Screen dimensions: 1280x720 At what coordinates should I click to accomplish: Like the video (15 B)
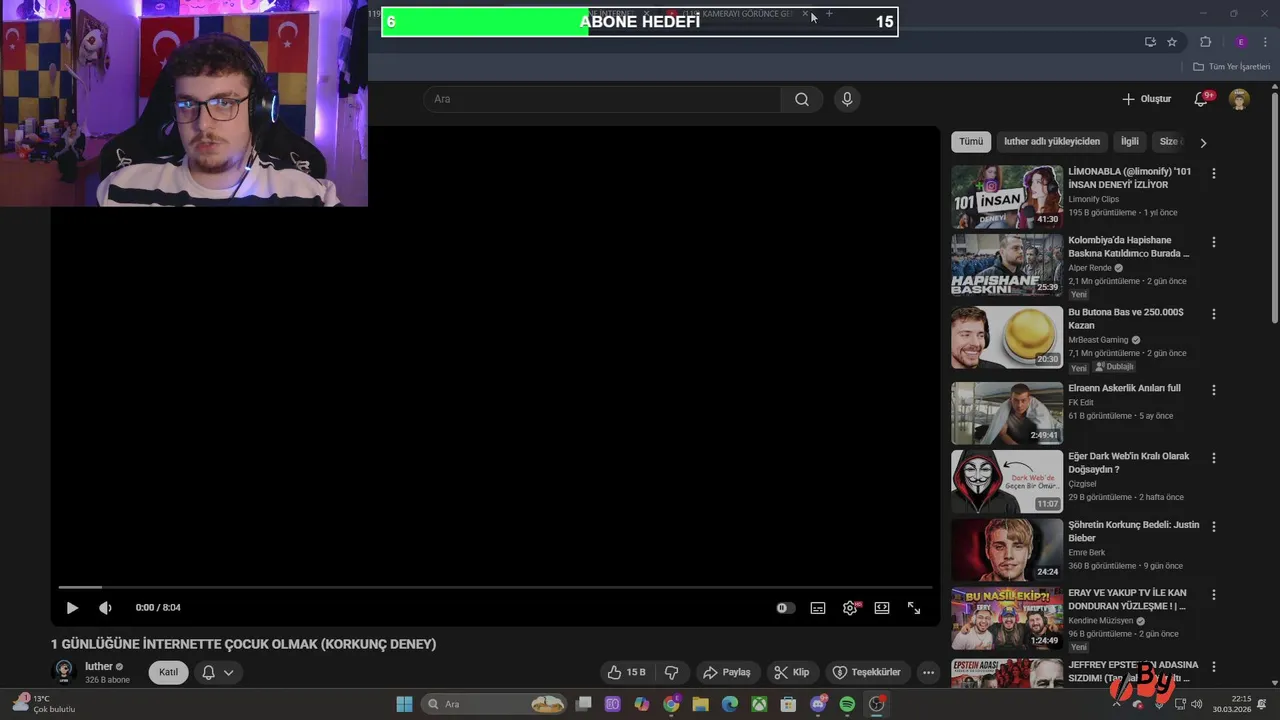pos(627,672)
